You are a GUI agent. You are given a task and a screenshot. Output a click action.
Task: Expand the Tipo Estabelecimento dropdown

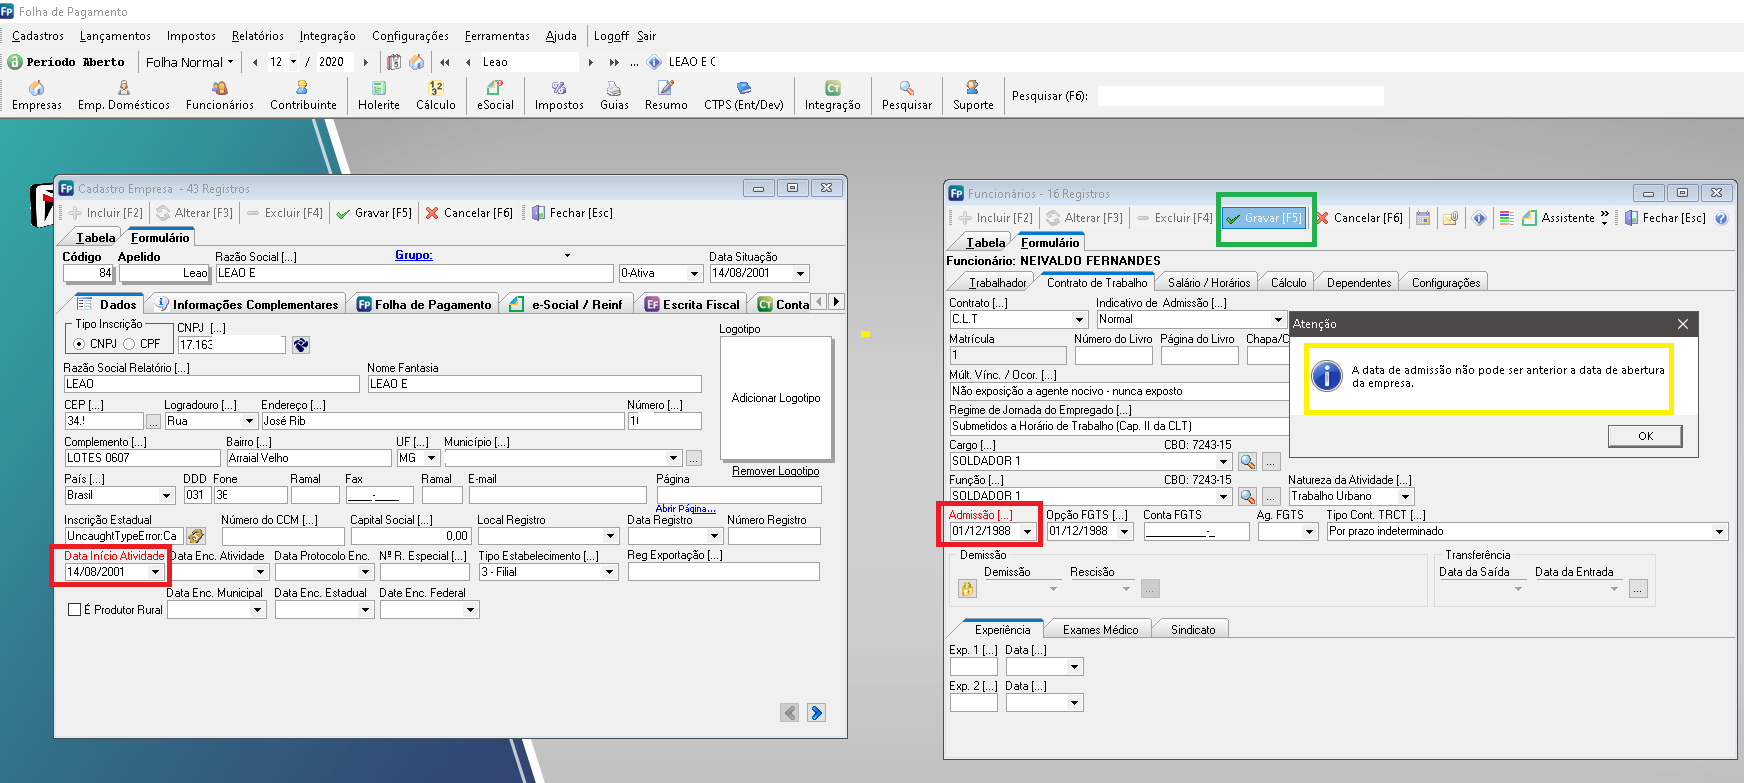tap(609, 572)
